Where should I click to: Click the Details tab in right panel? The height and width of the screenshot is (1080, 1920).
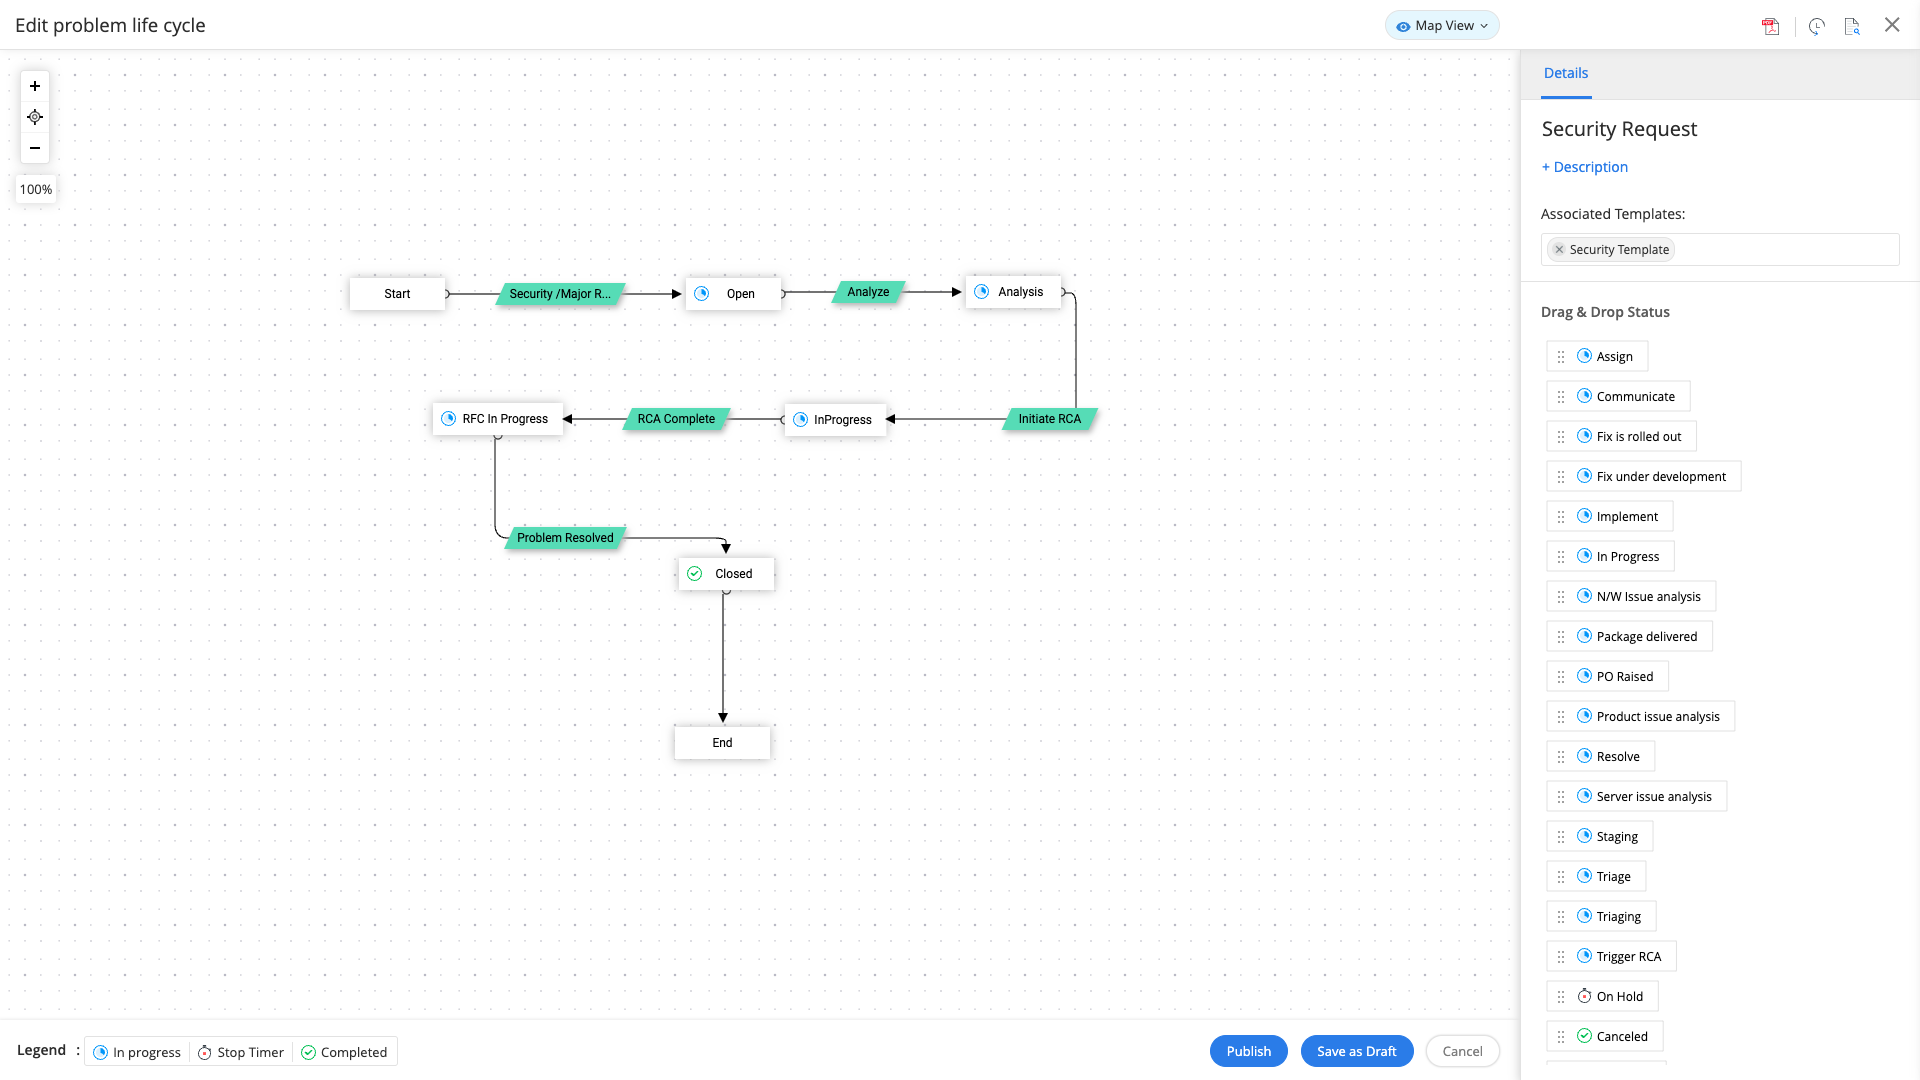point(1565,73)
